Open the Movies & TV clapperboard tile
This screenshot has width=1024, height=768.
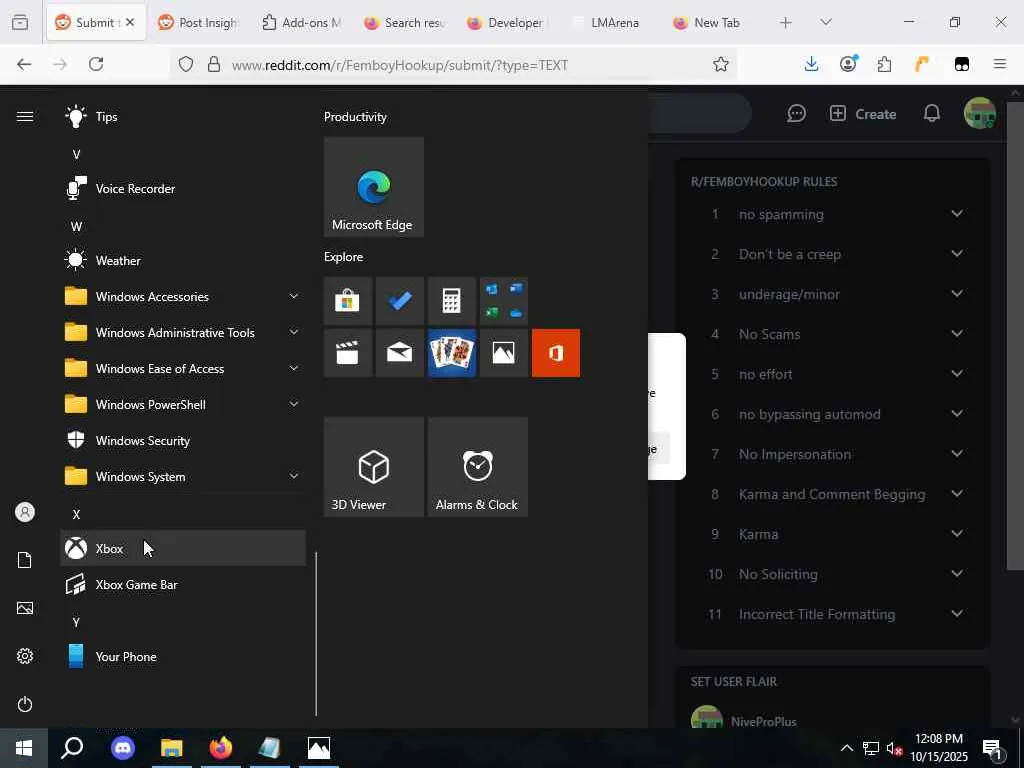(347, 353)
